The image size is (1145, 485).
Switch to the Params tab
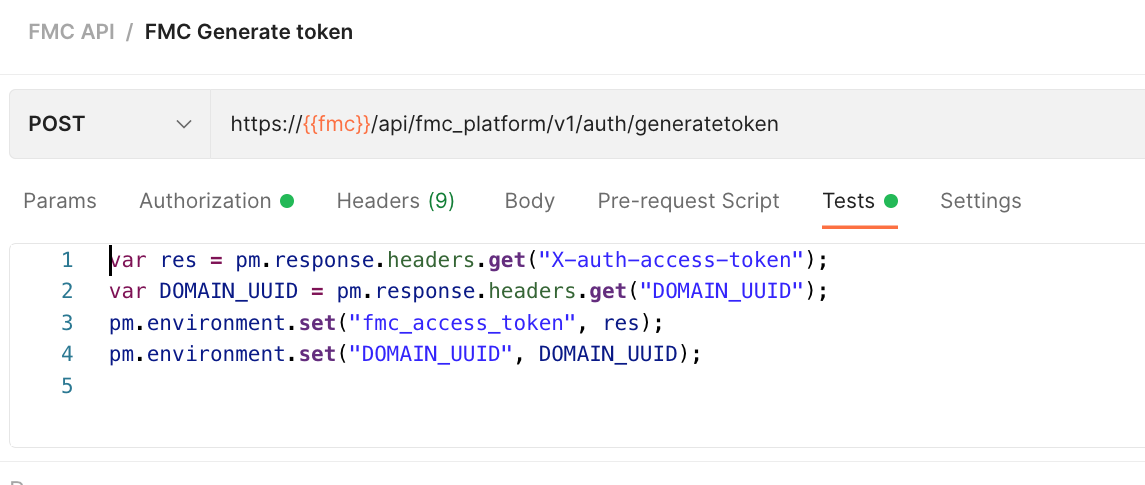point(60,201)
